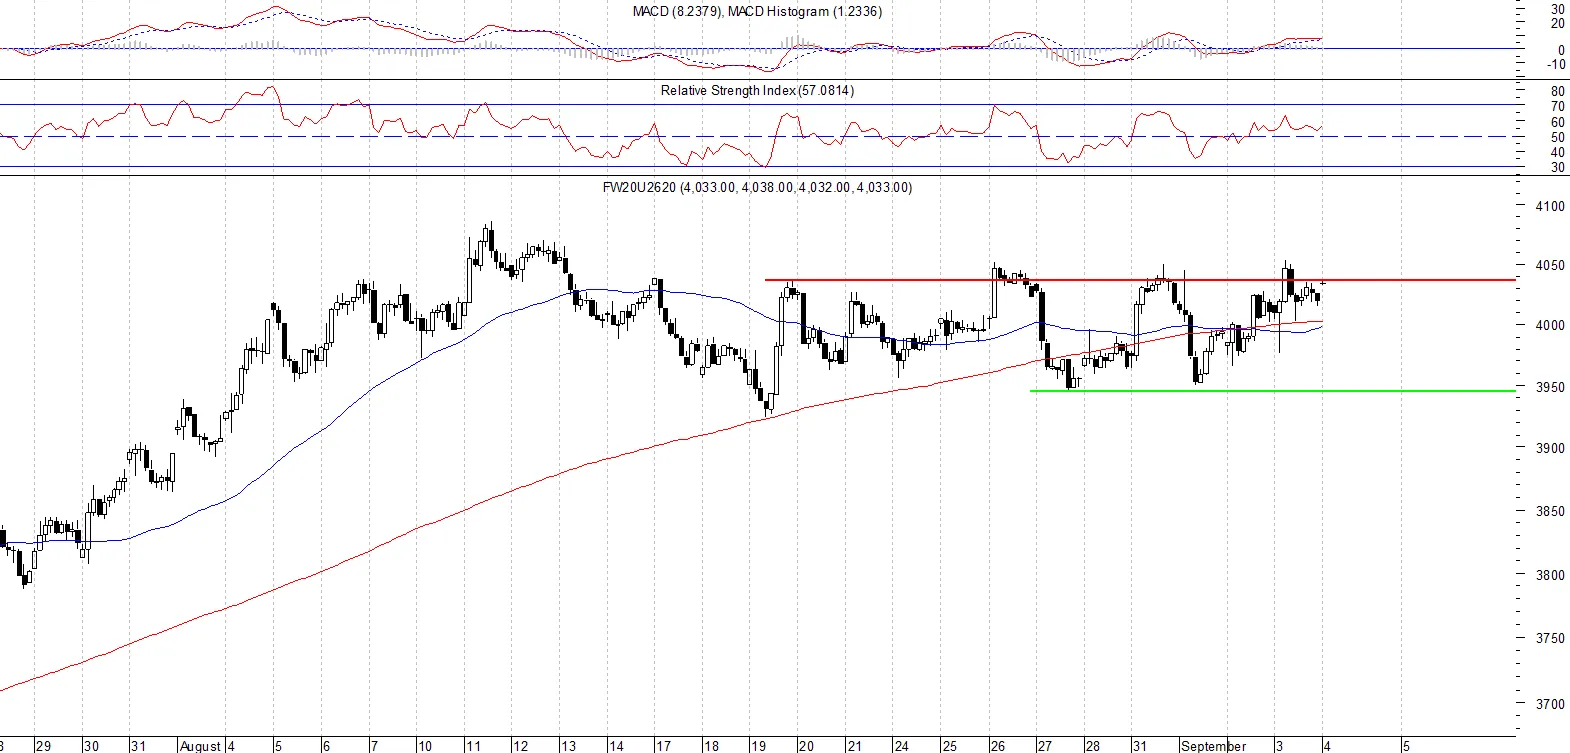Select the 4000 price axis label

coord(1550,325)
